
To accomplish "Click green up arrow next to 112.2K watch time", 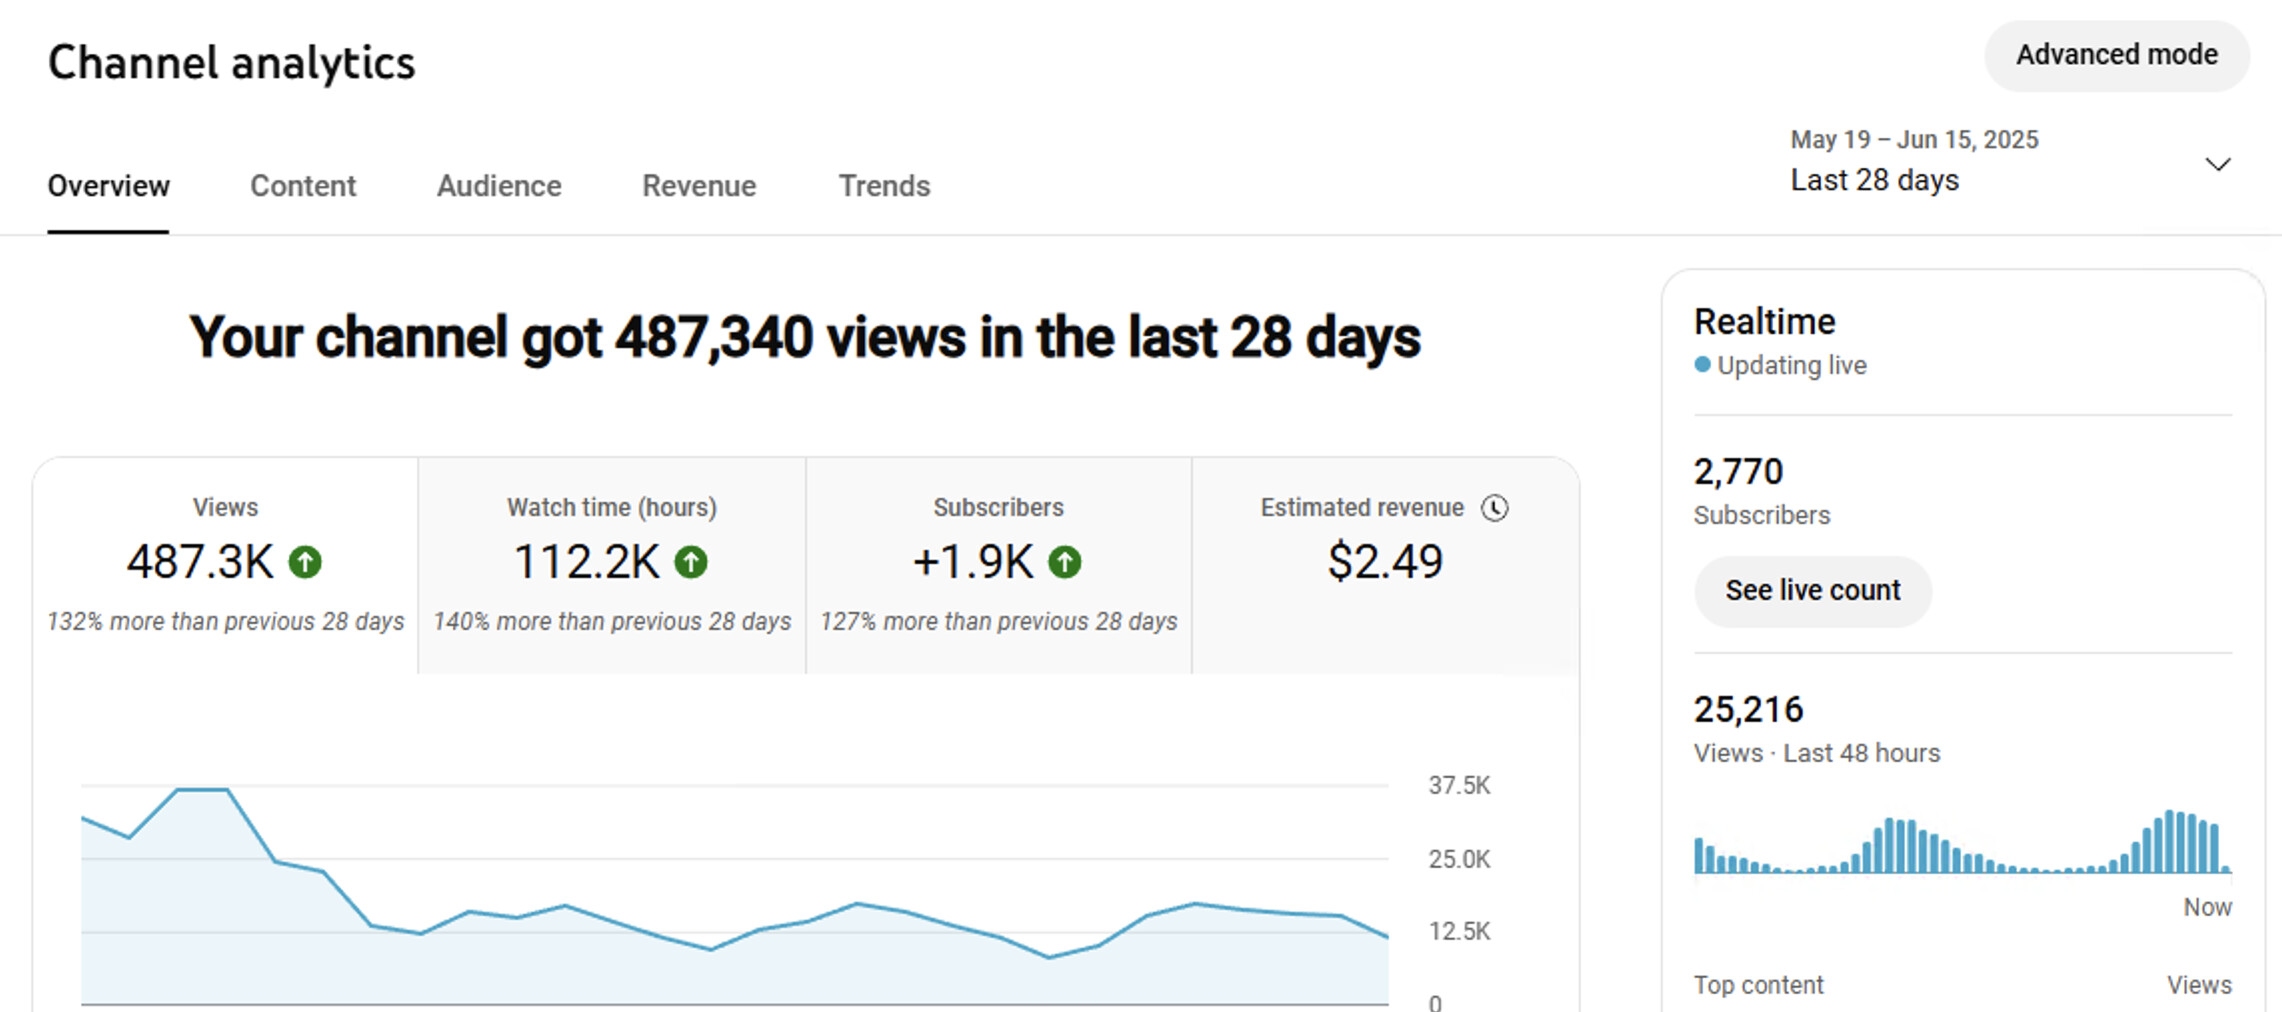I will point(691,562).
